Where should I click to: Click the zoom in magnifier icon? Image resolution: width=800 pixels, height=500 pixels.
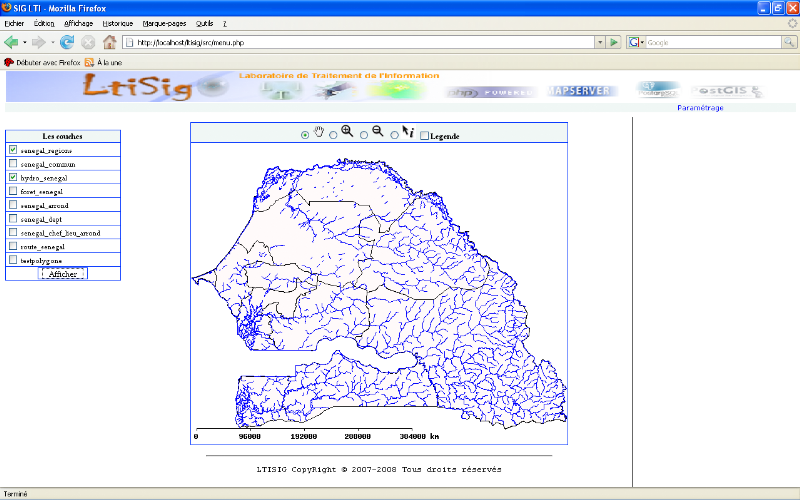pos(347,132)
